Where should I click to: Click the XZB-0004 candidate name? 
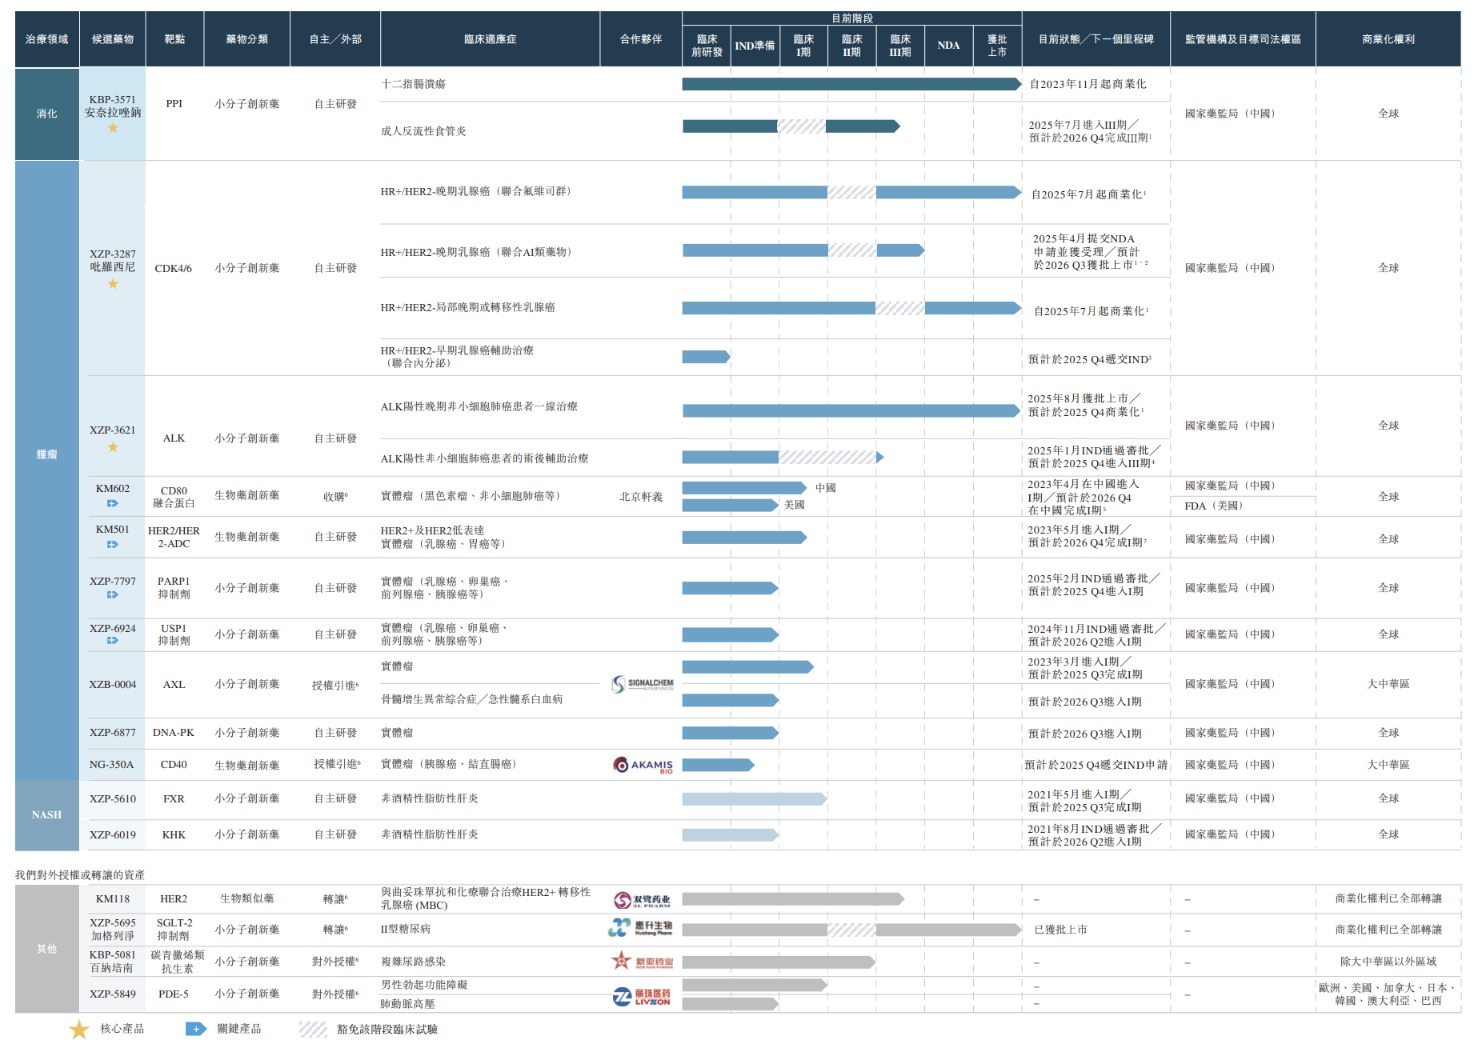[113, 685]
